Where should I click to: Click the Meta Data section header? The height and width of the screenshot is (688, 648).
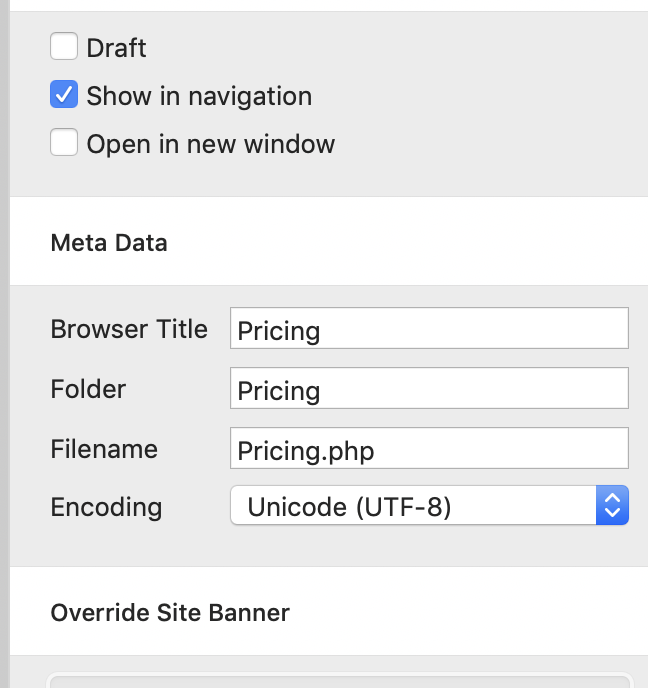109,243
